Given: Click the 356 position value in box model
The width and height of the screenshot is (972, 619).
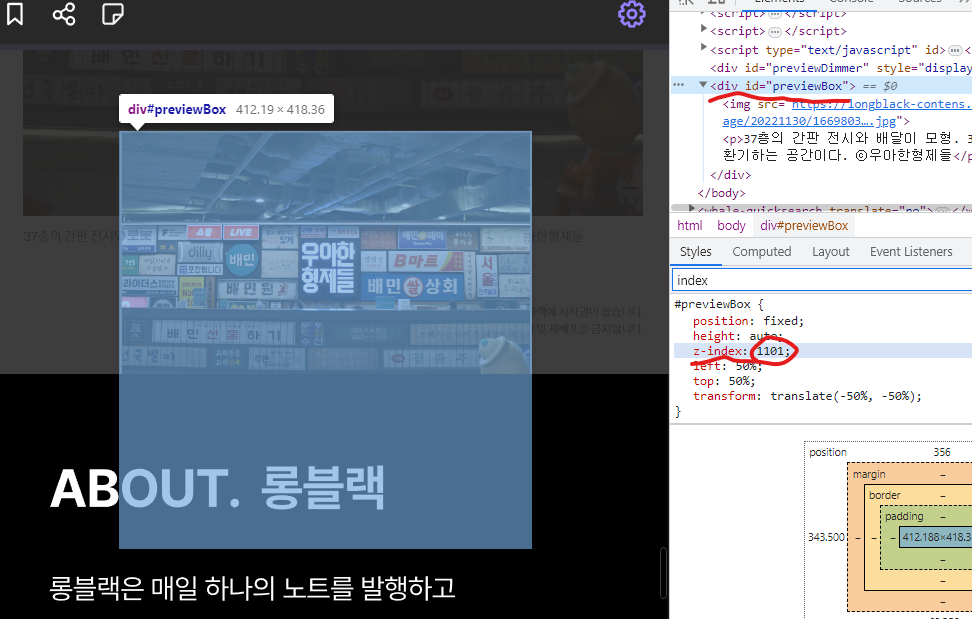Looking at the screenshot, I should 942,452.
